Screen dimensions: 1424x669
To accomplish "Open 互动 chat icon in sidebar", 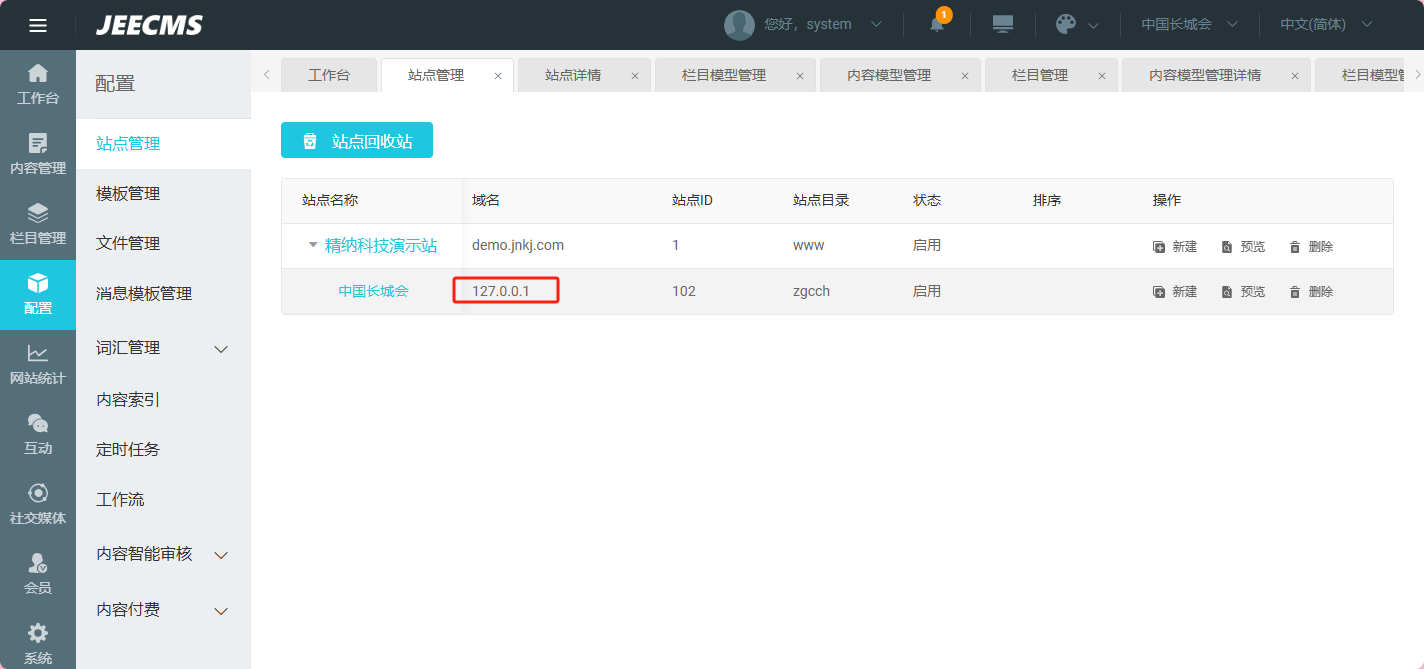I will pos(38,434).
